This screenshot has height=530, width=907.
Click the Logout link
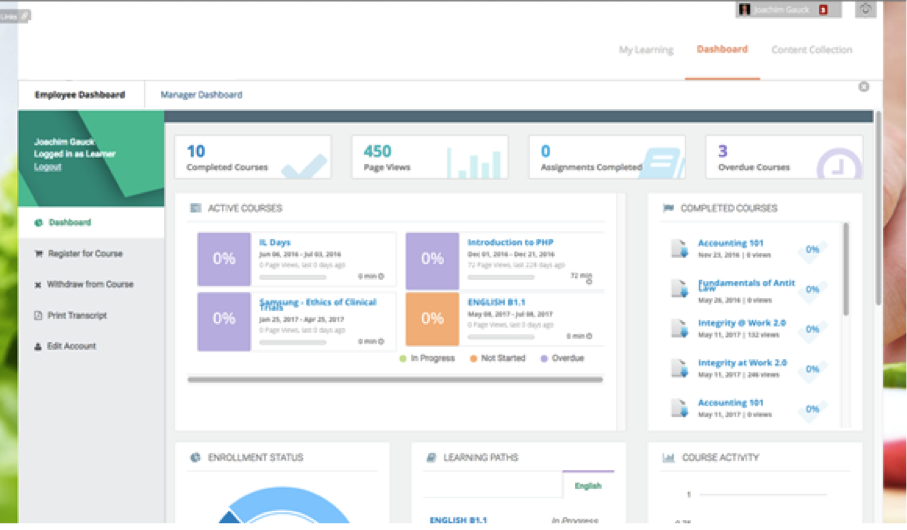pos(47,167)
